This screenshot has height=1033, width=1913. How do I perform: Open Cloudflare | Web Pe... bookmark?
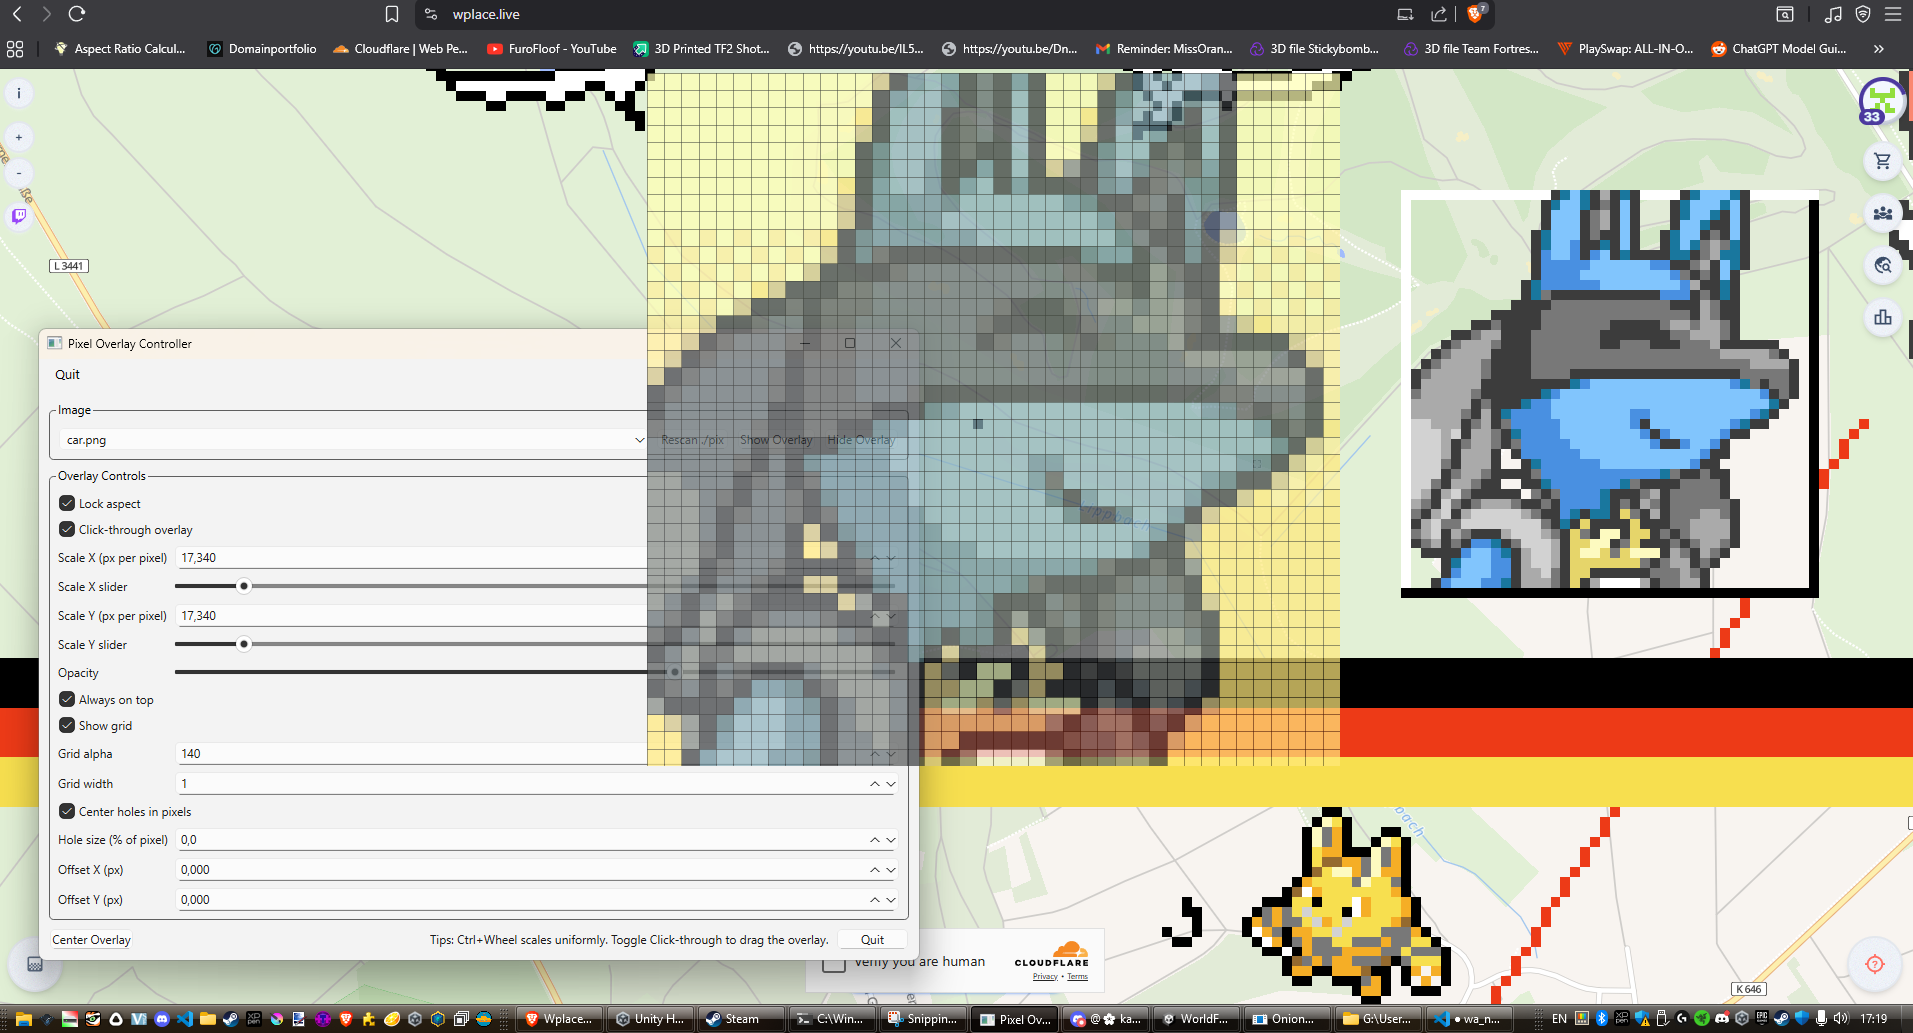(400, 48)
